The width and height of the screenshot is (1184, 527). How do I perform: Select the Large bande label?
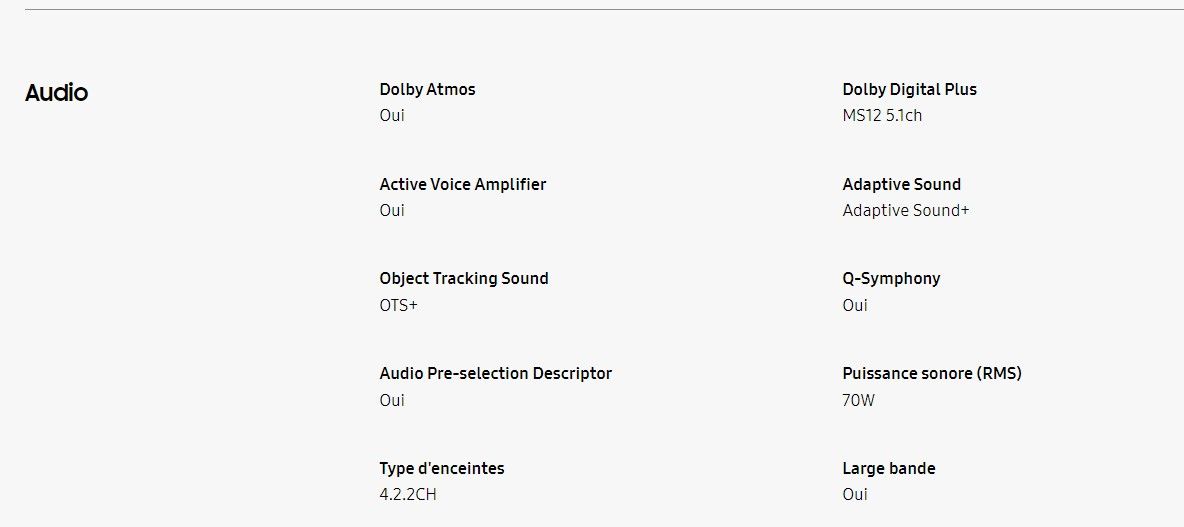[889, 468]
